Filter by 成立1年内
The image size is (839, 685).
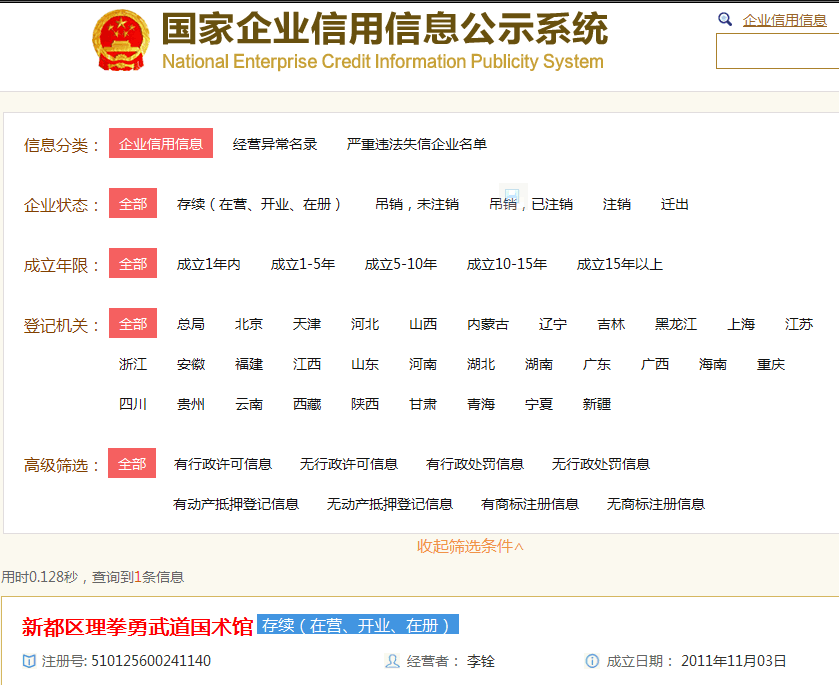tap(209, 264)
